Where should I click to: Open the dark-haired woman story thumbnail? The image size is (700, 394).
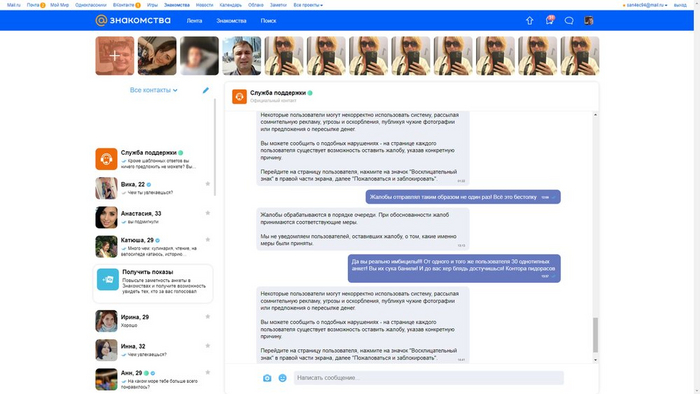click(157, 56)
